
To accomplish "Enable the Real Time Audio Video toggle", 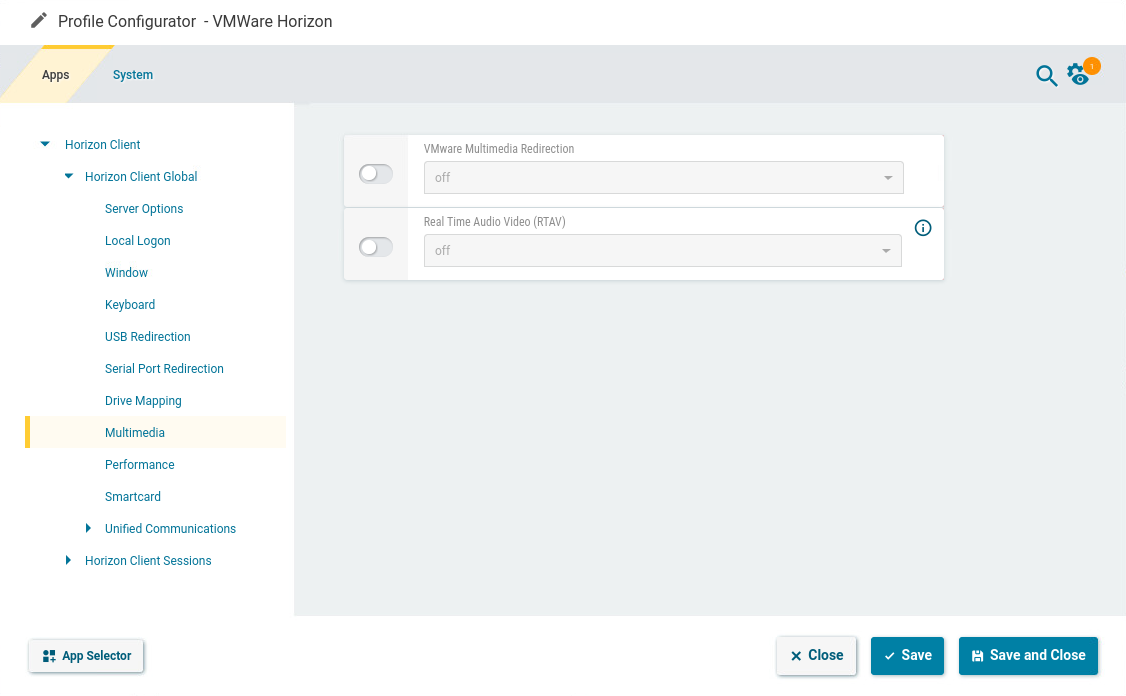I will click(376, 247).
